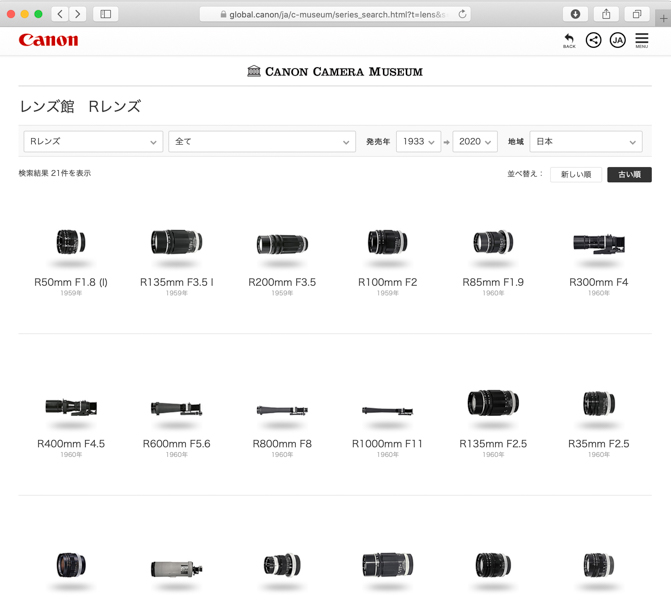This screenshot has height=600, width=671.
Task: Click the address bar URL field
Action: click(335, 14)
